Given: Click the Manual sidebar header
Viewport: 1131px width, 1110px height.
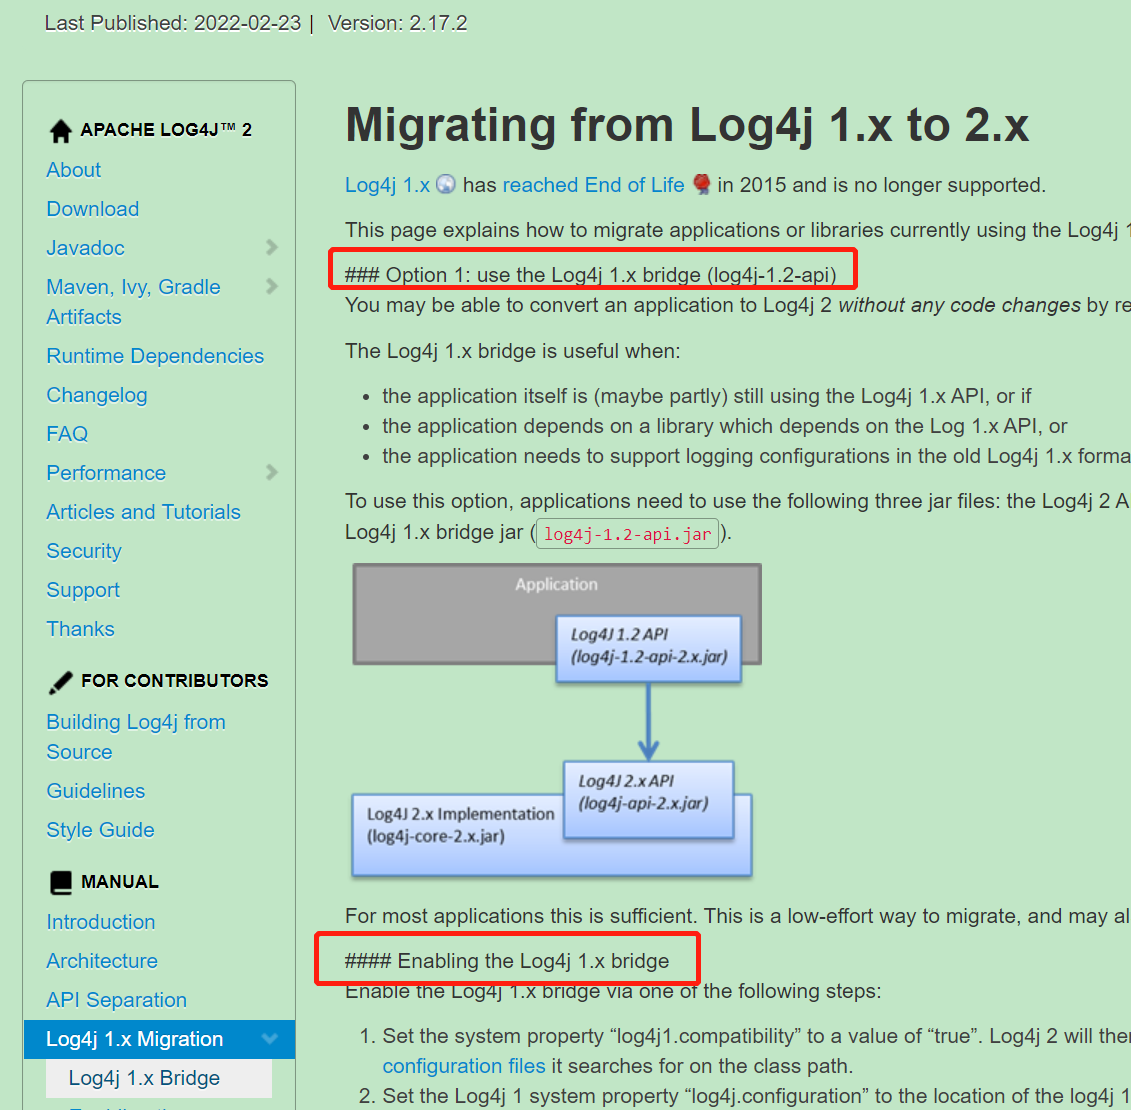Looking at the screenshot, I should click(x=120, y=881).
